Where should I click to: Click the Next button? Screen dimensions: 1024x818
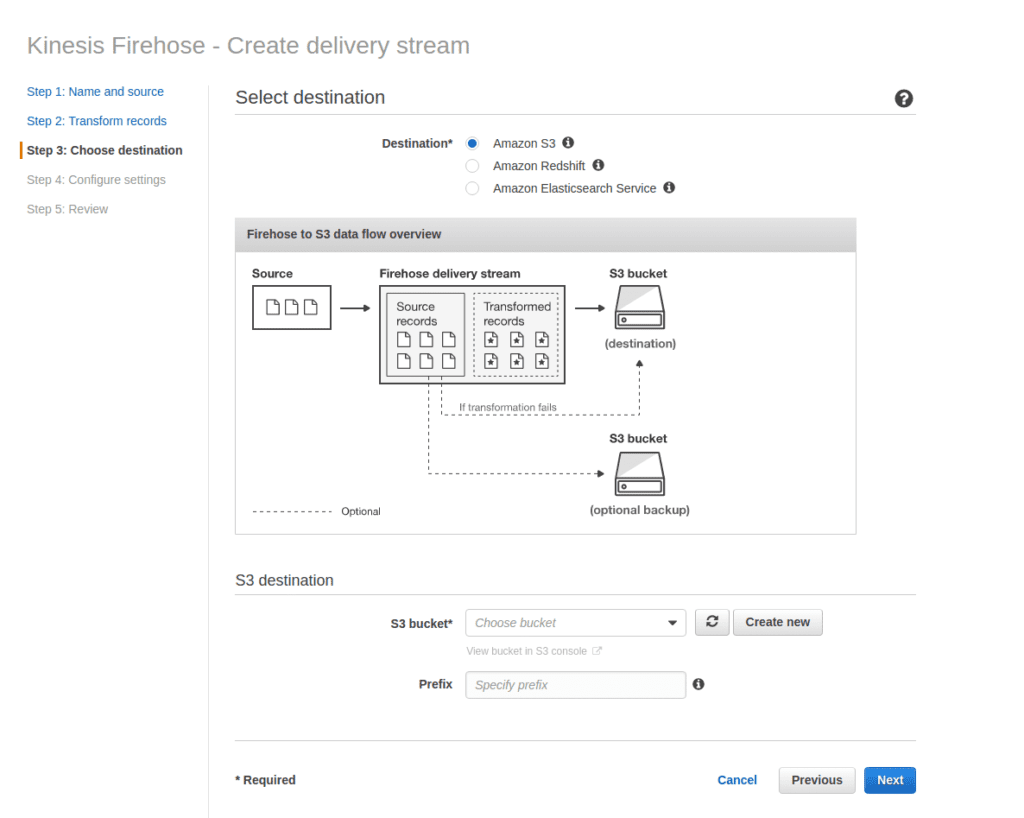tap(889, 780)
